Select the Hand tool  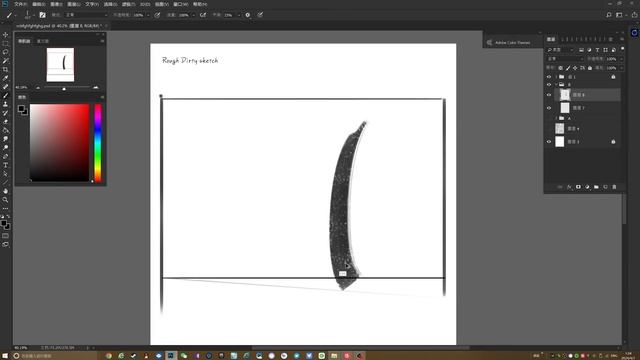5,191
